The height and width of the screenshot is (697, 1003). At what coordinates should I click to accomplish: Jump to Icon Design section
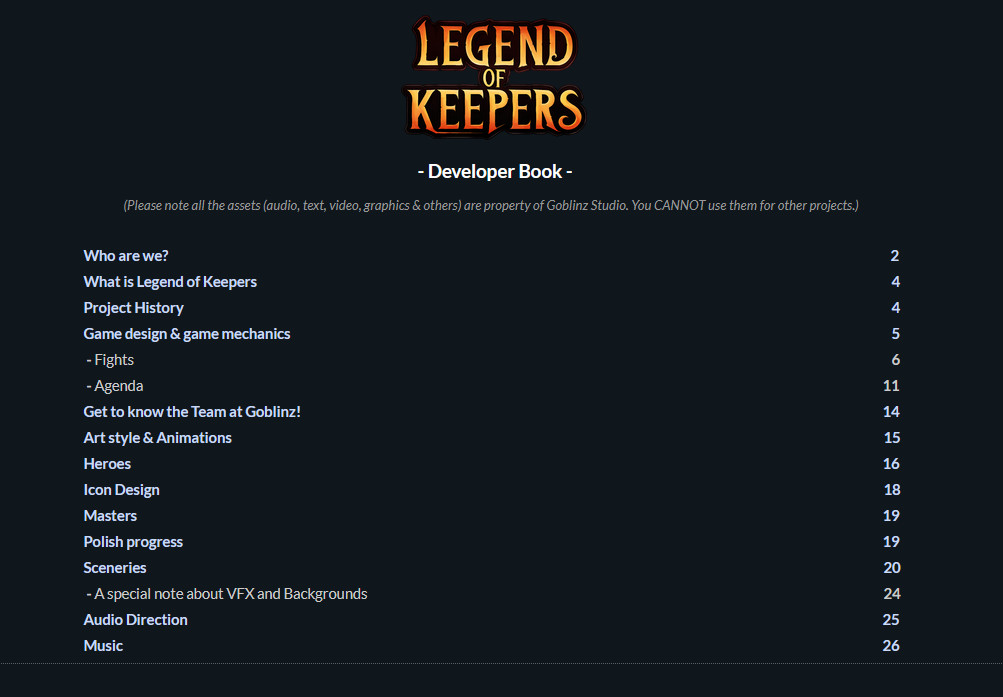click(x=122, y=490)
